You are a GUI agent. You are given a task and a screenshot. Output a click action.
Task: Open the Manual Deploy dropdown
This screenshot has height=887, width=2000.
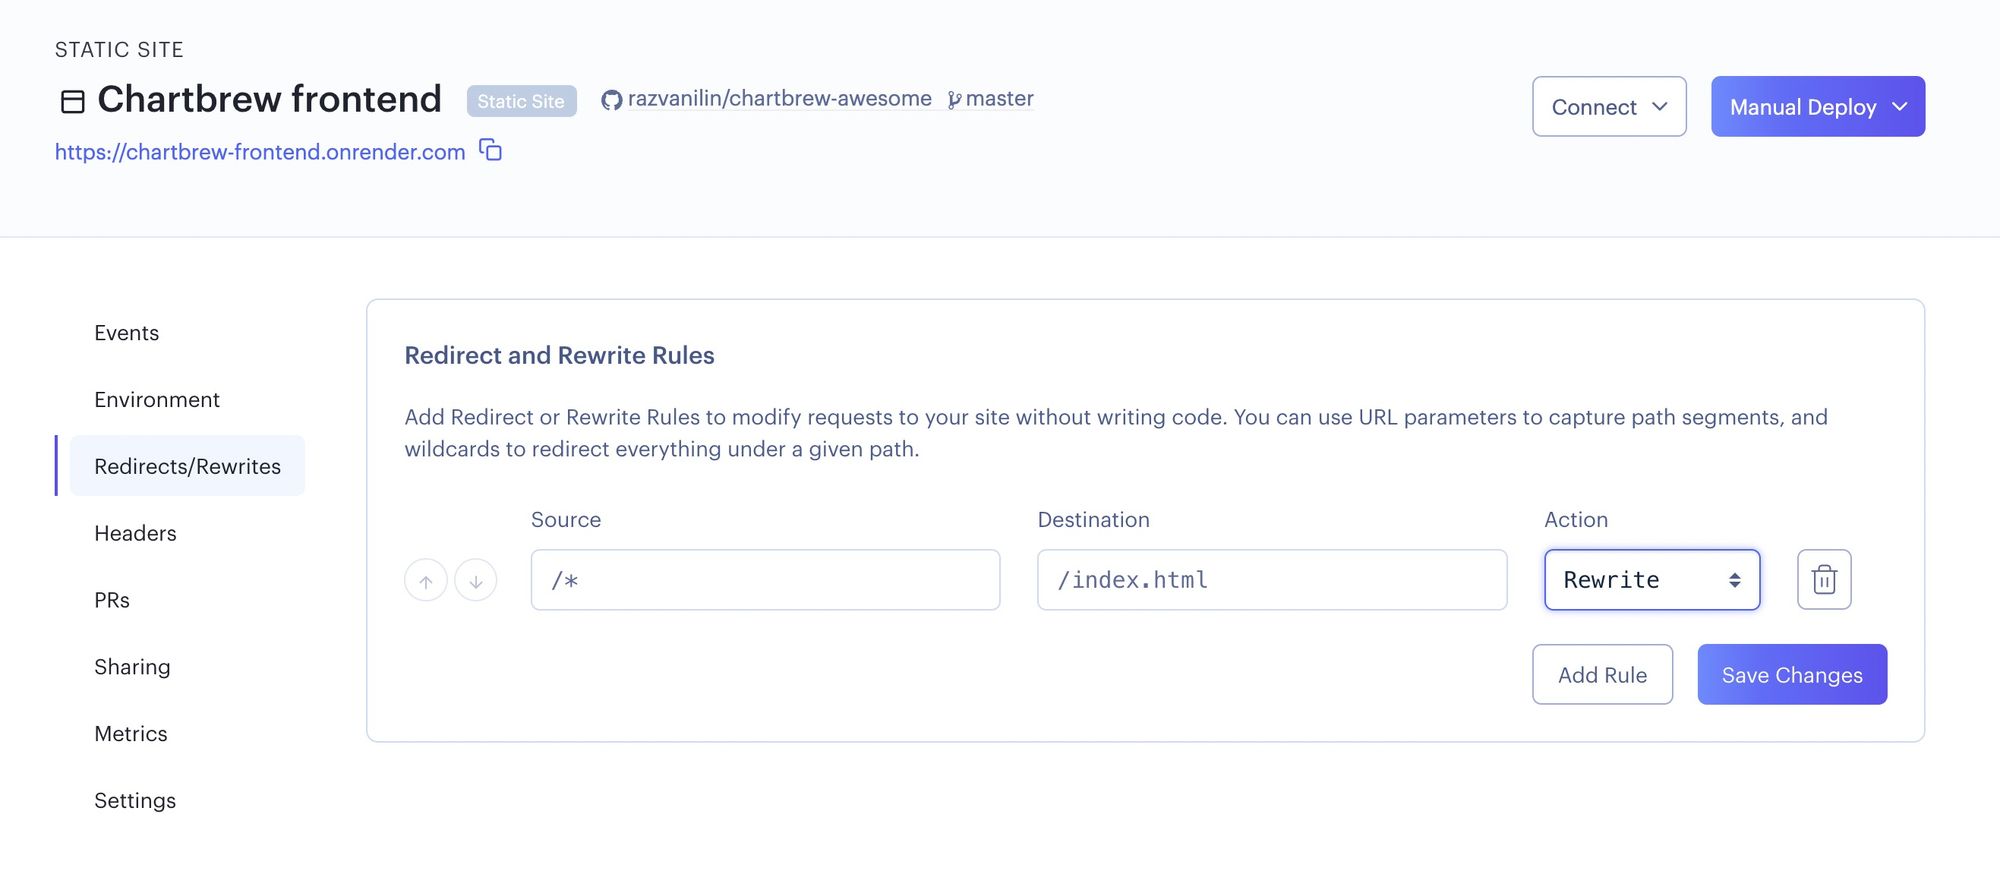1818,106
